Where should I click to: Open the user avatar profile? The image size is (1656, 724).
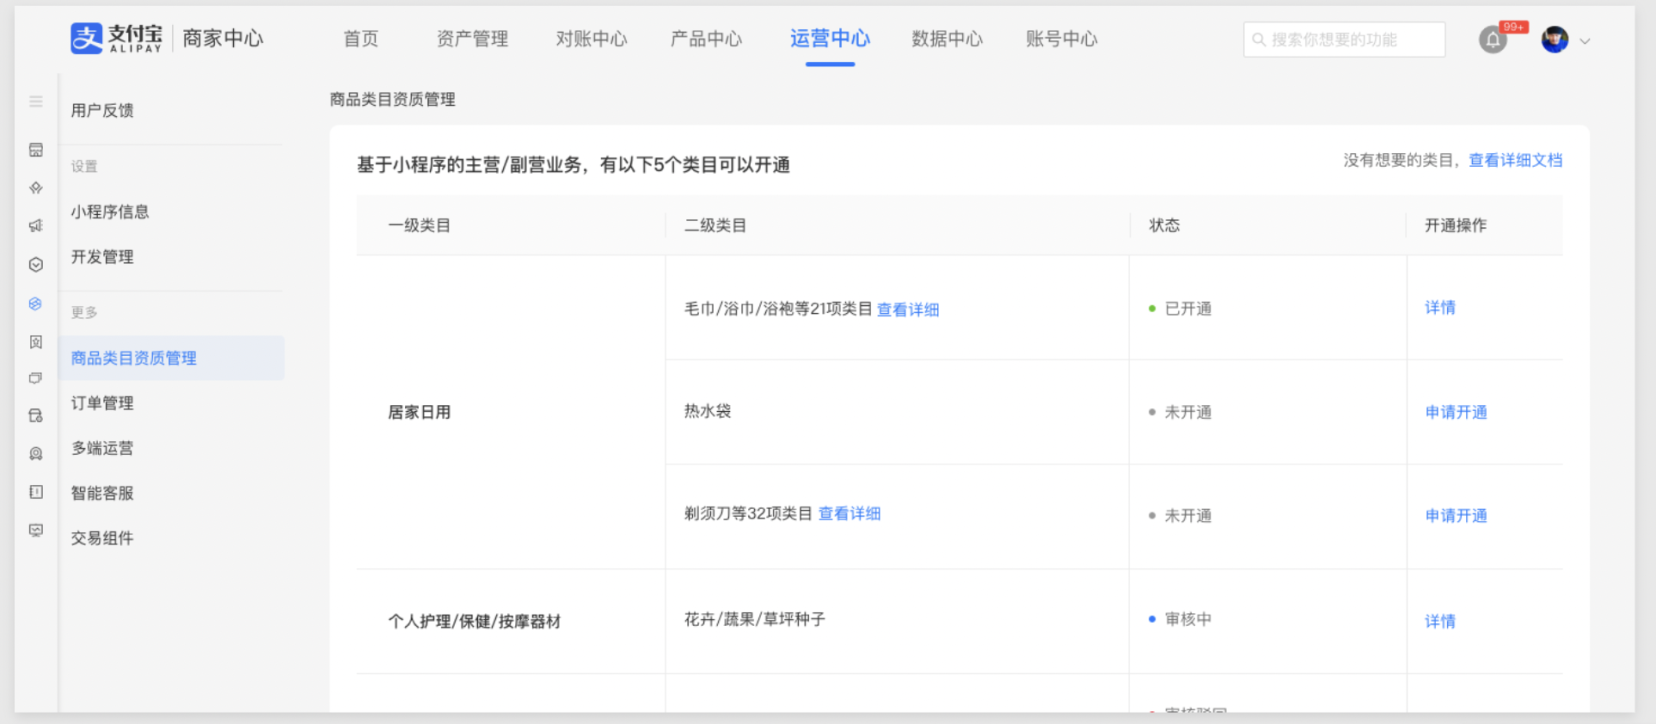coord(1554,40)
